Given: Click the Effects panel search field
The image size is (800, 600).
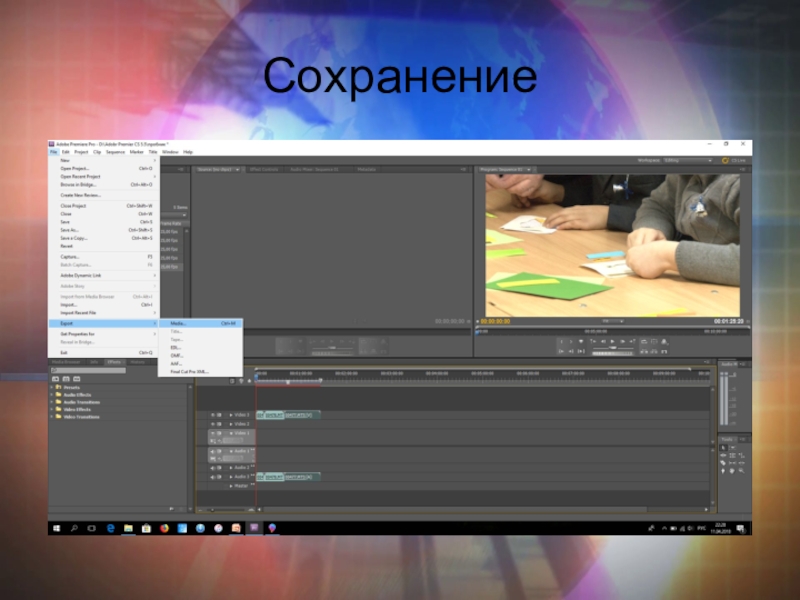Looking at the screenshot, I should tap(90, 371).
